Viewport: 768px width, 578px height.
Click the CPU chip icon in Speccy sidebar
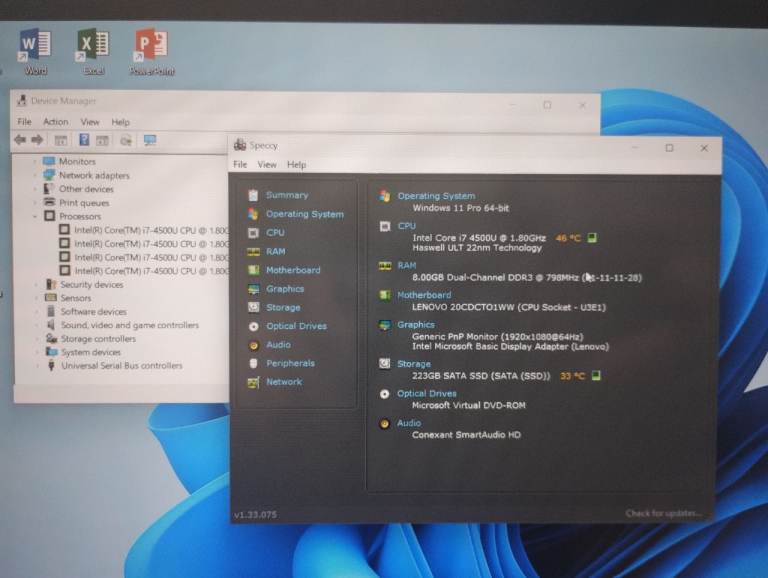[253, 233]
